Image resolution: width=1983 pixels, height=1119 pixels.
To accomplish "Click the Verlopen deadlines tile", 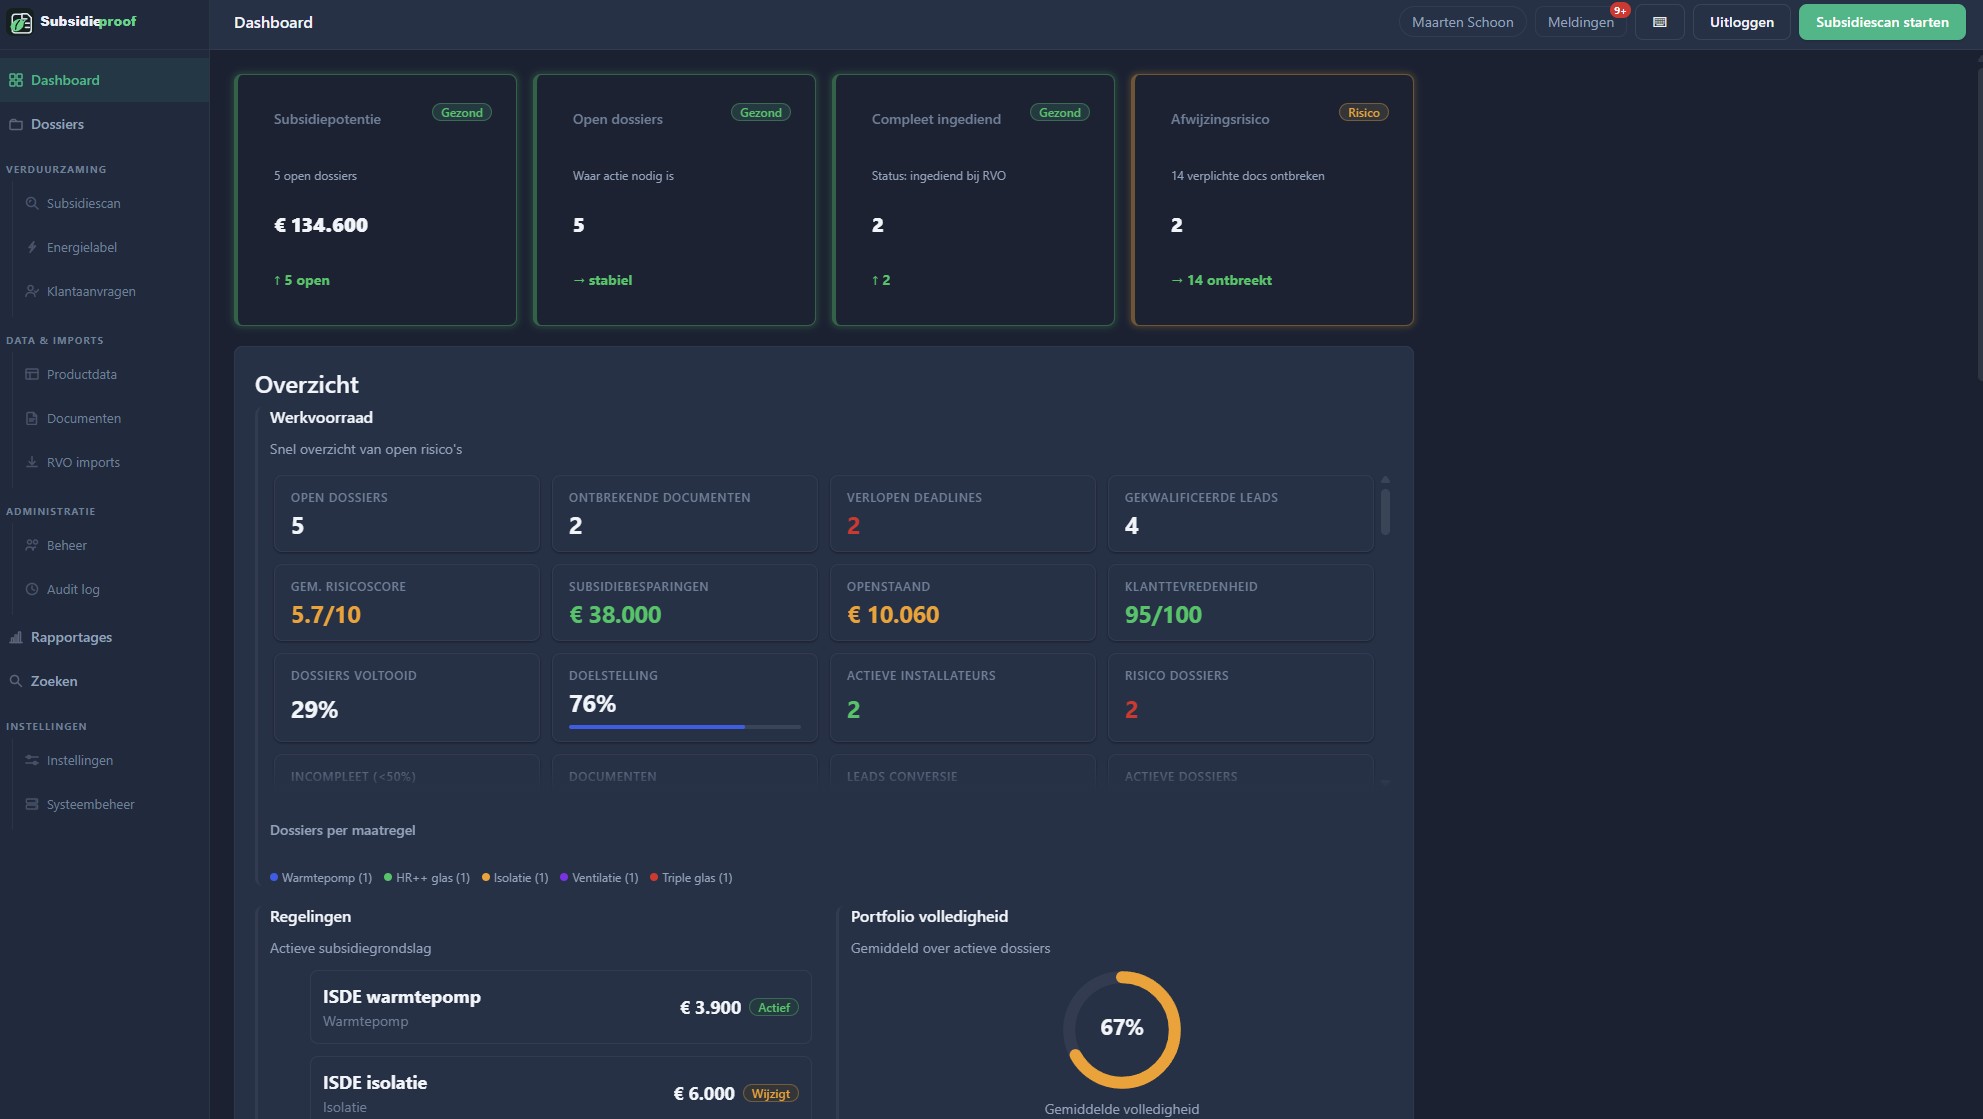I will [x=963, y=513].
